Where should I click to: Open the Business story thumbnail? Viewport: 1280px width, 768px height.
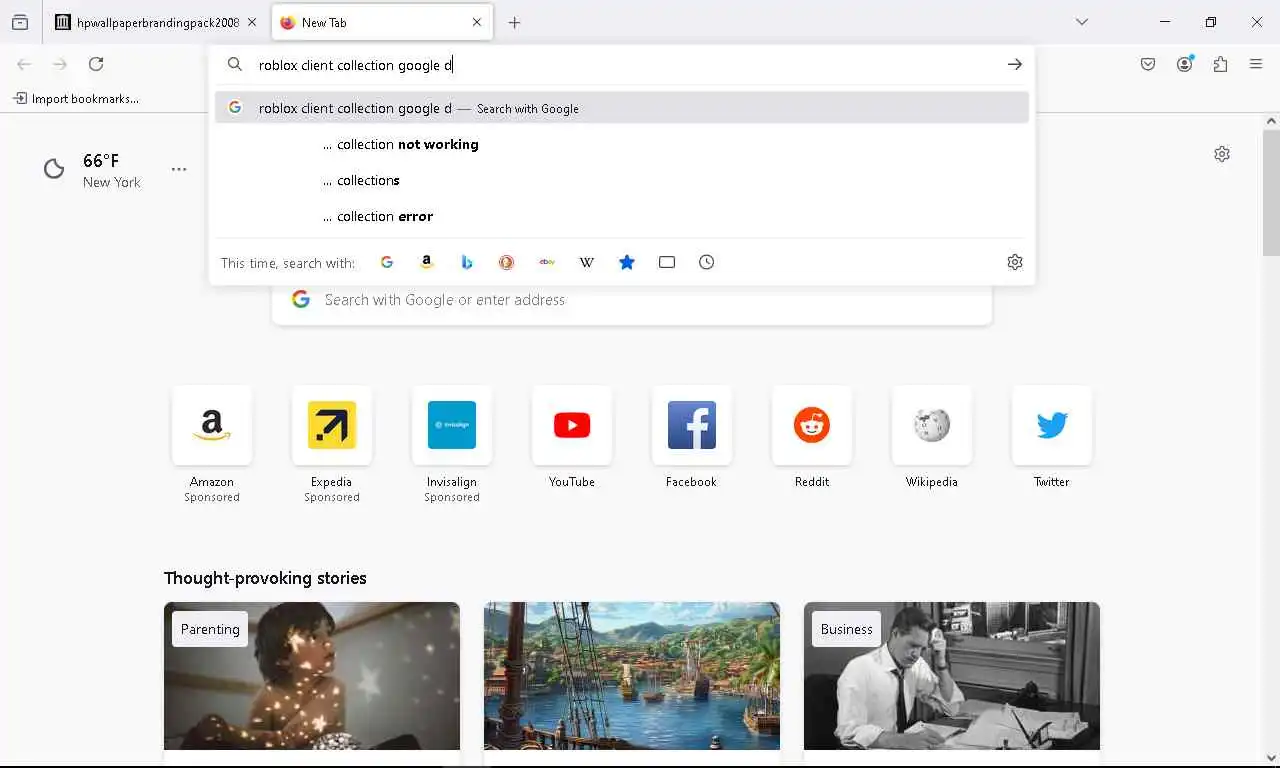point(952,676)
